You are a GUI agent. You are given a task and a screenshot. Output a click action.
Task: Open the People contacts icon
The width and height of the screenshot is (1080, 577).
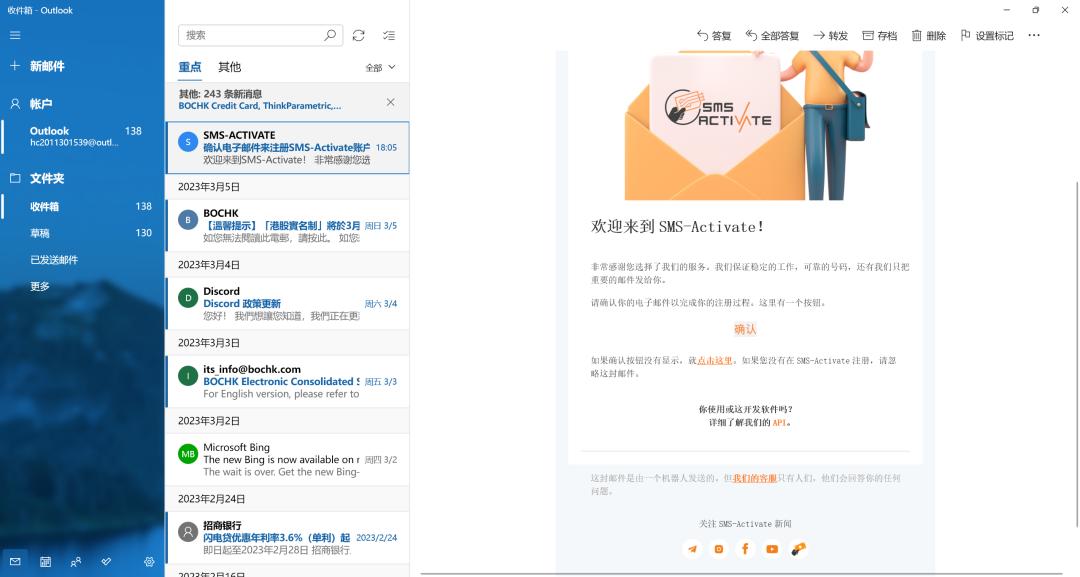(x=76, y=562)
